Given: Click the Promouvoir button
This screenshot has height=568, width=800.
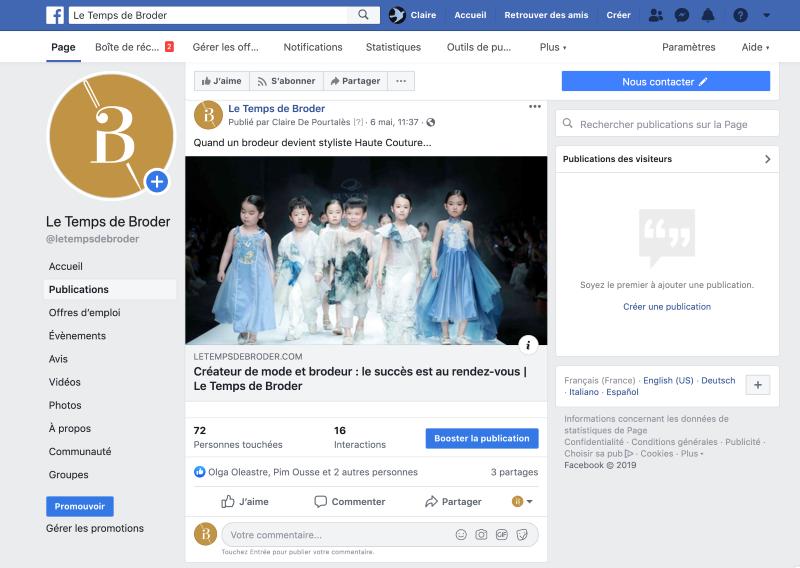Looking at the screenshot, I should [x=80, y=506].
